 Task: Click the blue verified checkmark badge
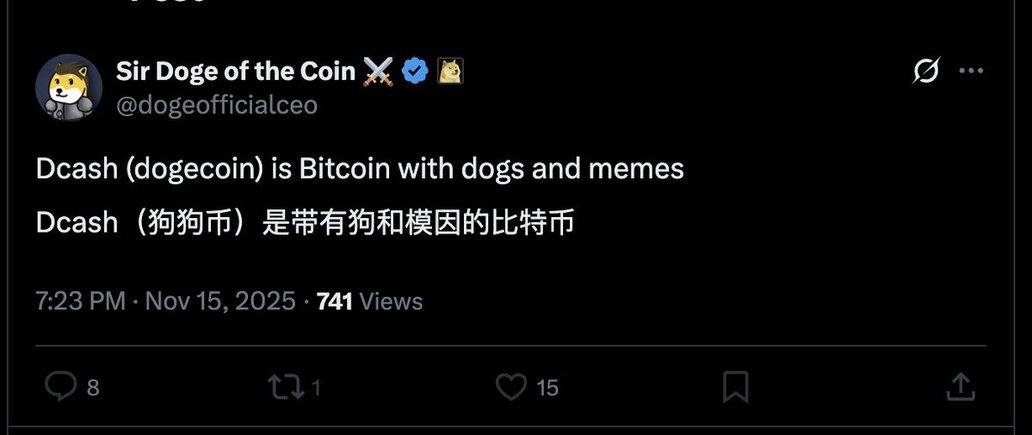point(415,71)
